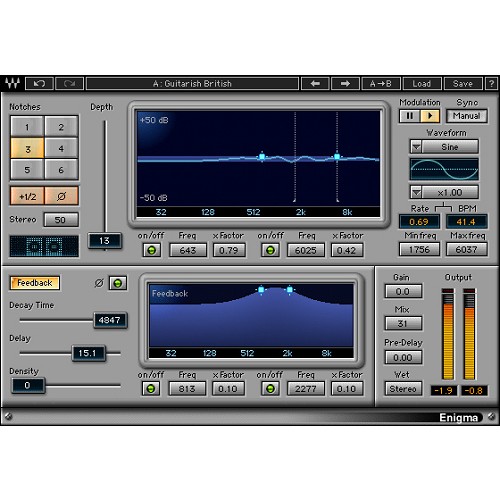The width and height of the screenshot is (500, 500).
Task: Click the Min freq field 1756
Action: coord(419,249)
